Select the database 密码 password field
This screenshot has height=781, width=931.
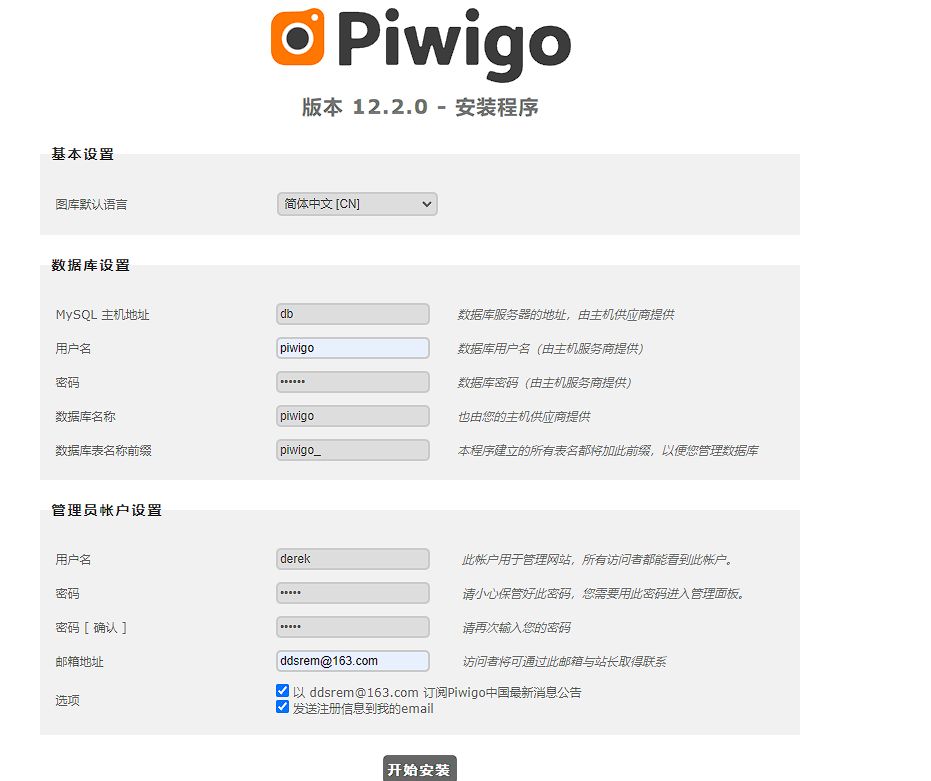(353, 382)
